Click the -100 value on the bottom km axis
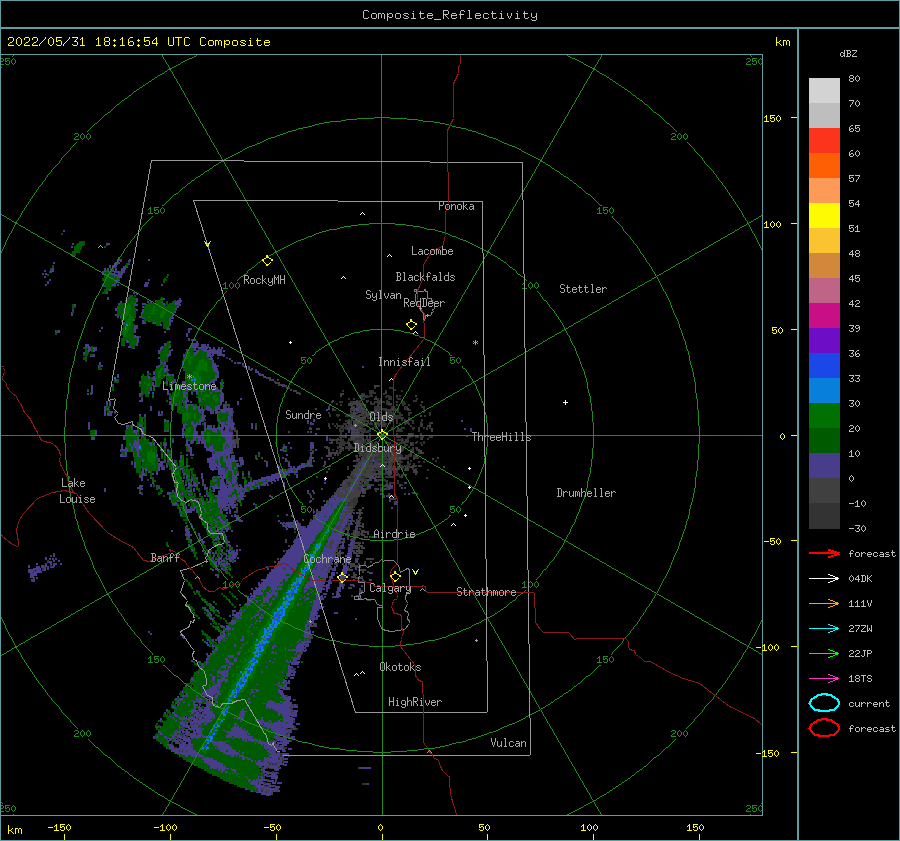900x841 pixels. 165,827
